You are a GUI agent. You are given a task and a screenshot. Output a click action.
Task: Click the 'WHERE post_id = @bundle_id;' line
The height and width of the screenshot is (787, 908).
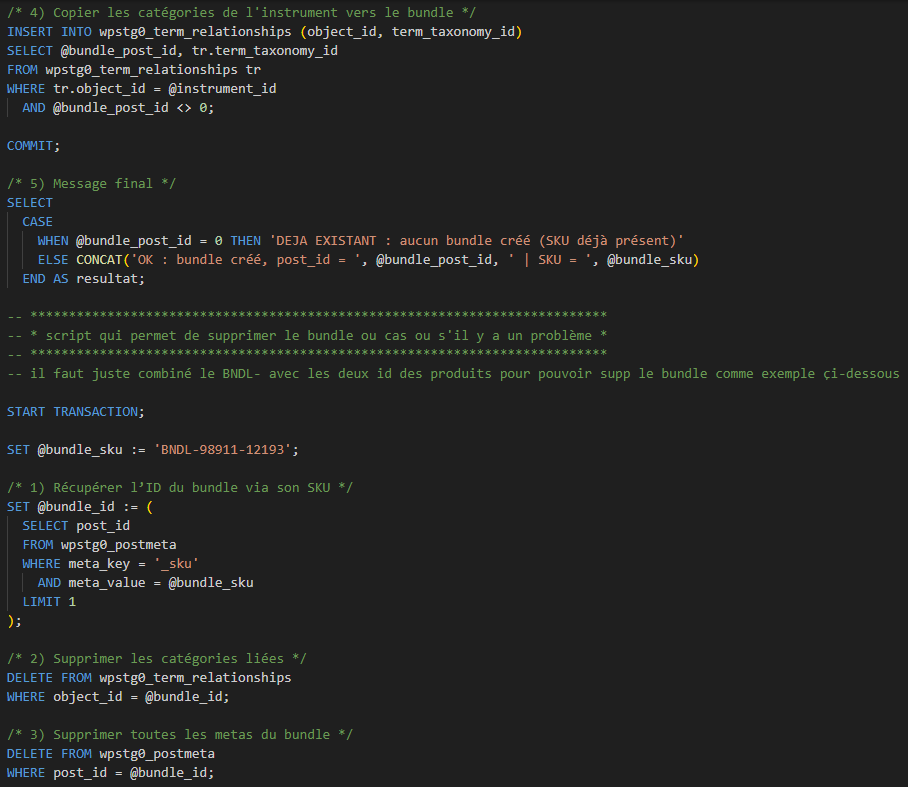pos(110,773)
